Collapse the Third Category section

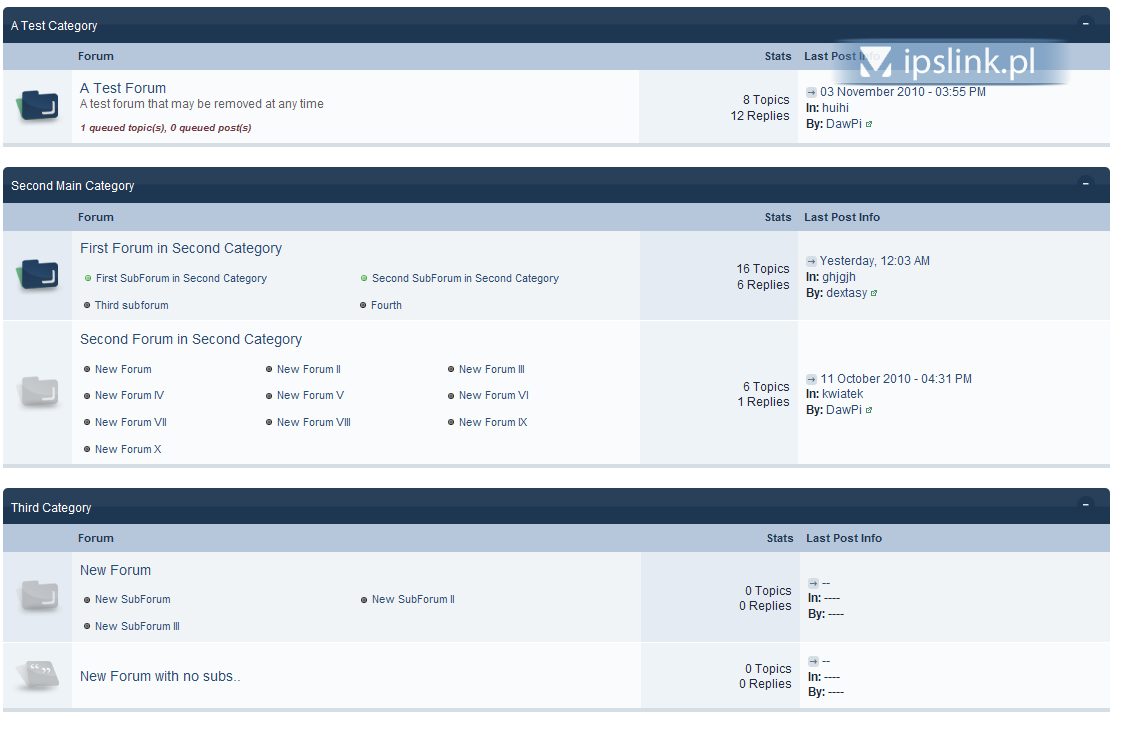pyautogui.click(x=1086, y=505)
